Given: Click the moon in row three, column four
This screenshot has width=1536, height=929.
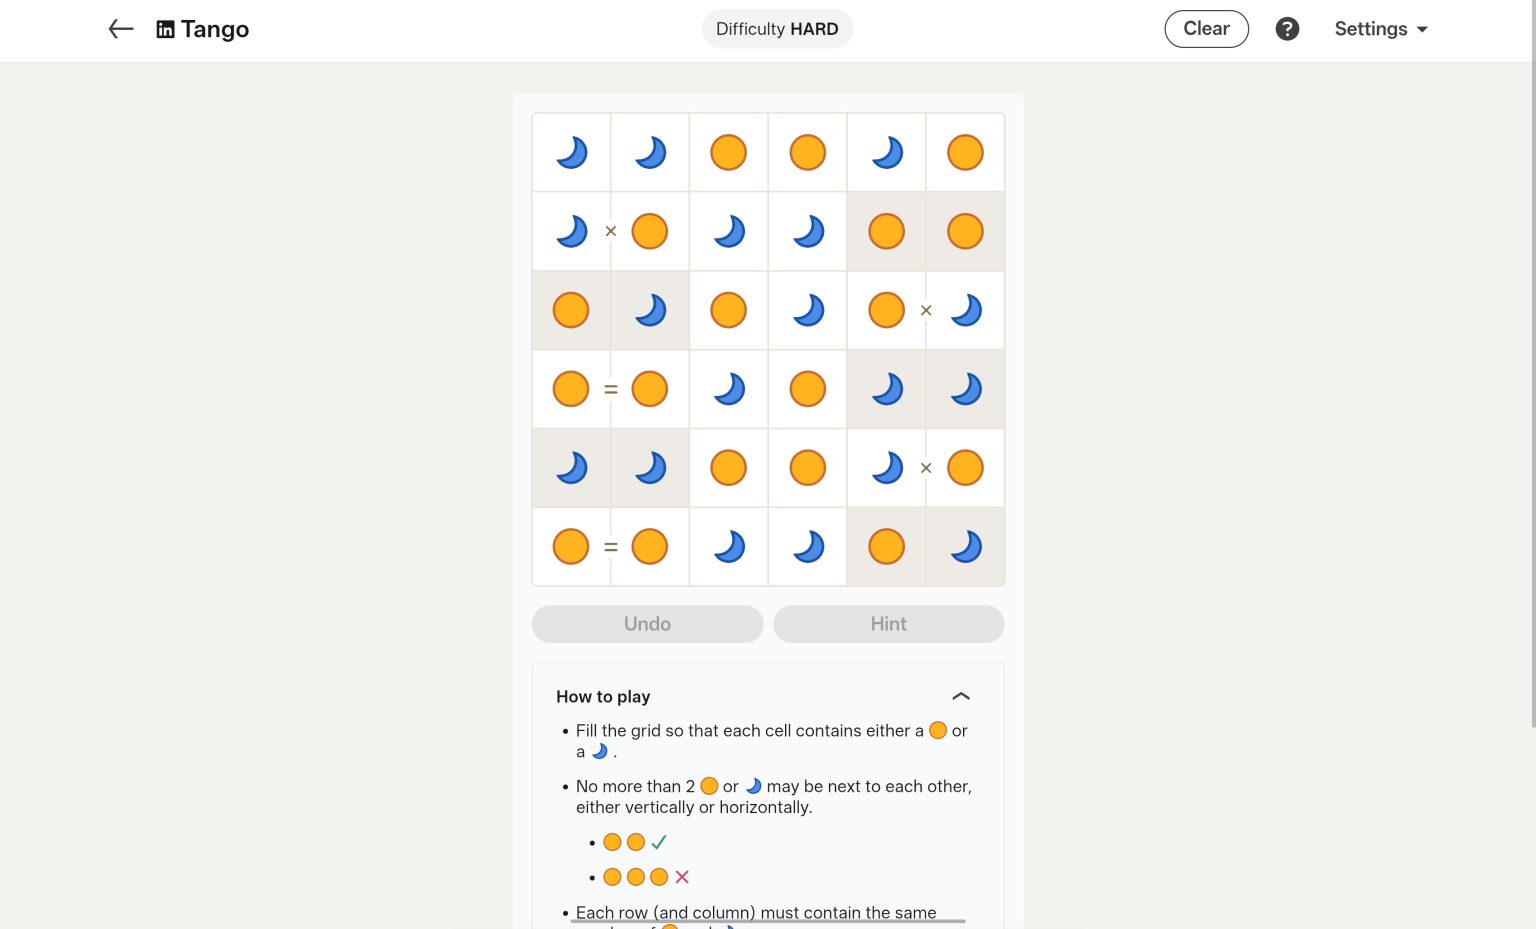Looking at the screenshot, I should tap(807, 310).
